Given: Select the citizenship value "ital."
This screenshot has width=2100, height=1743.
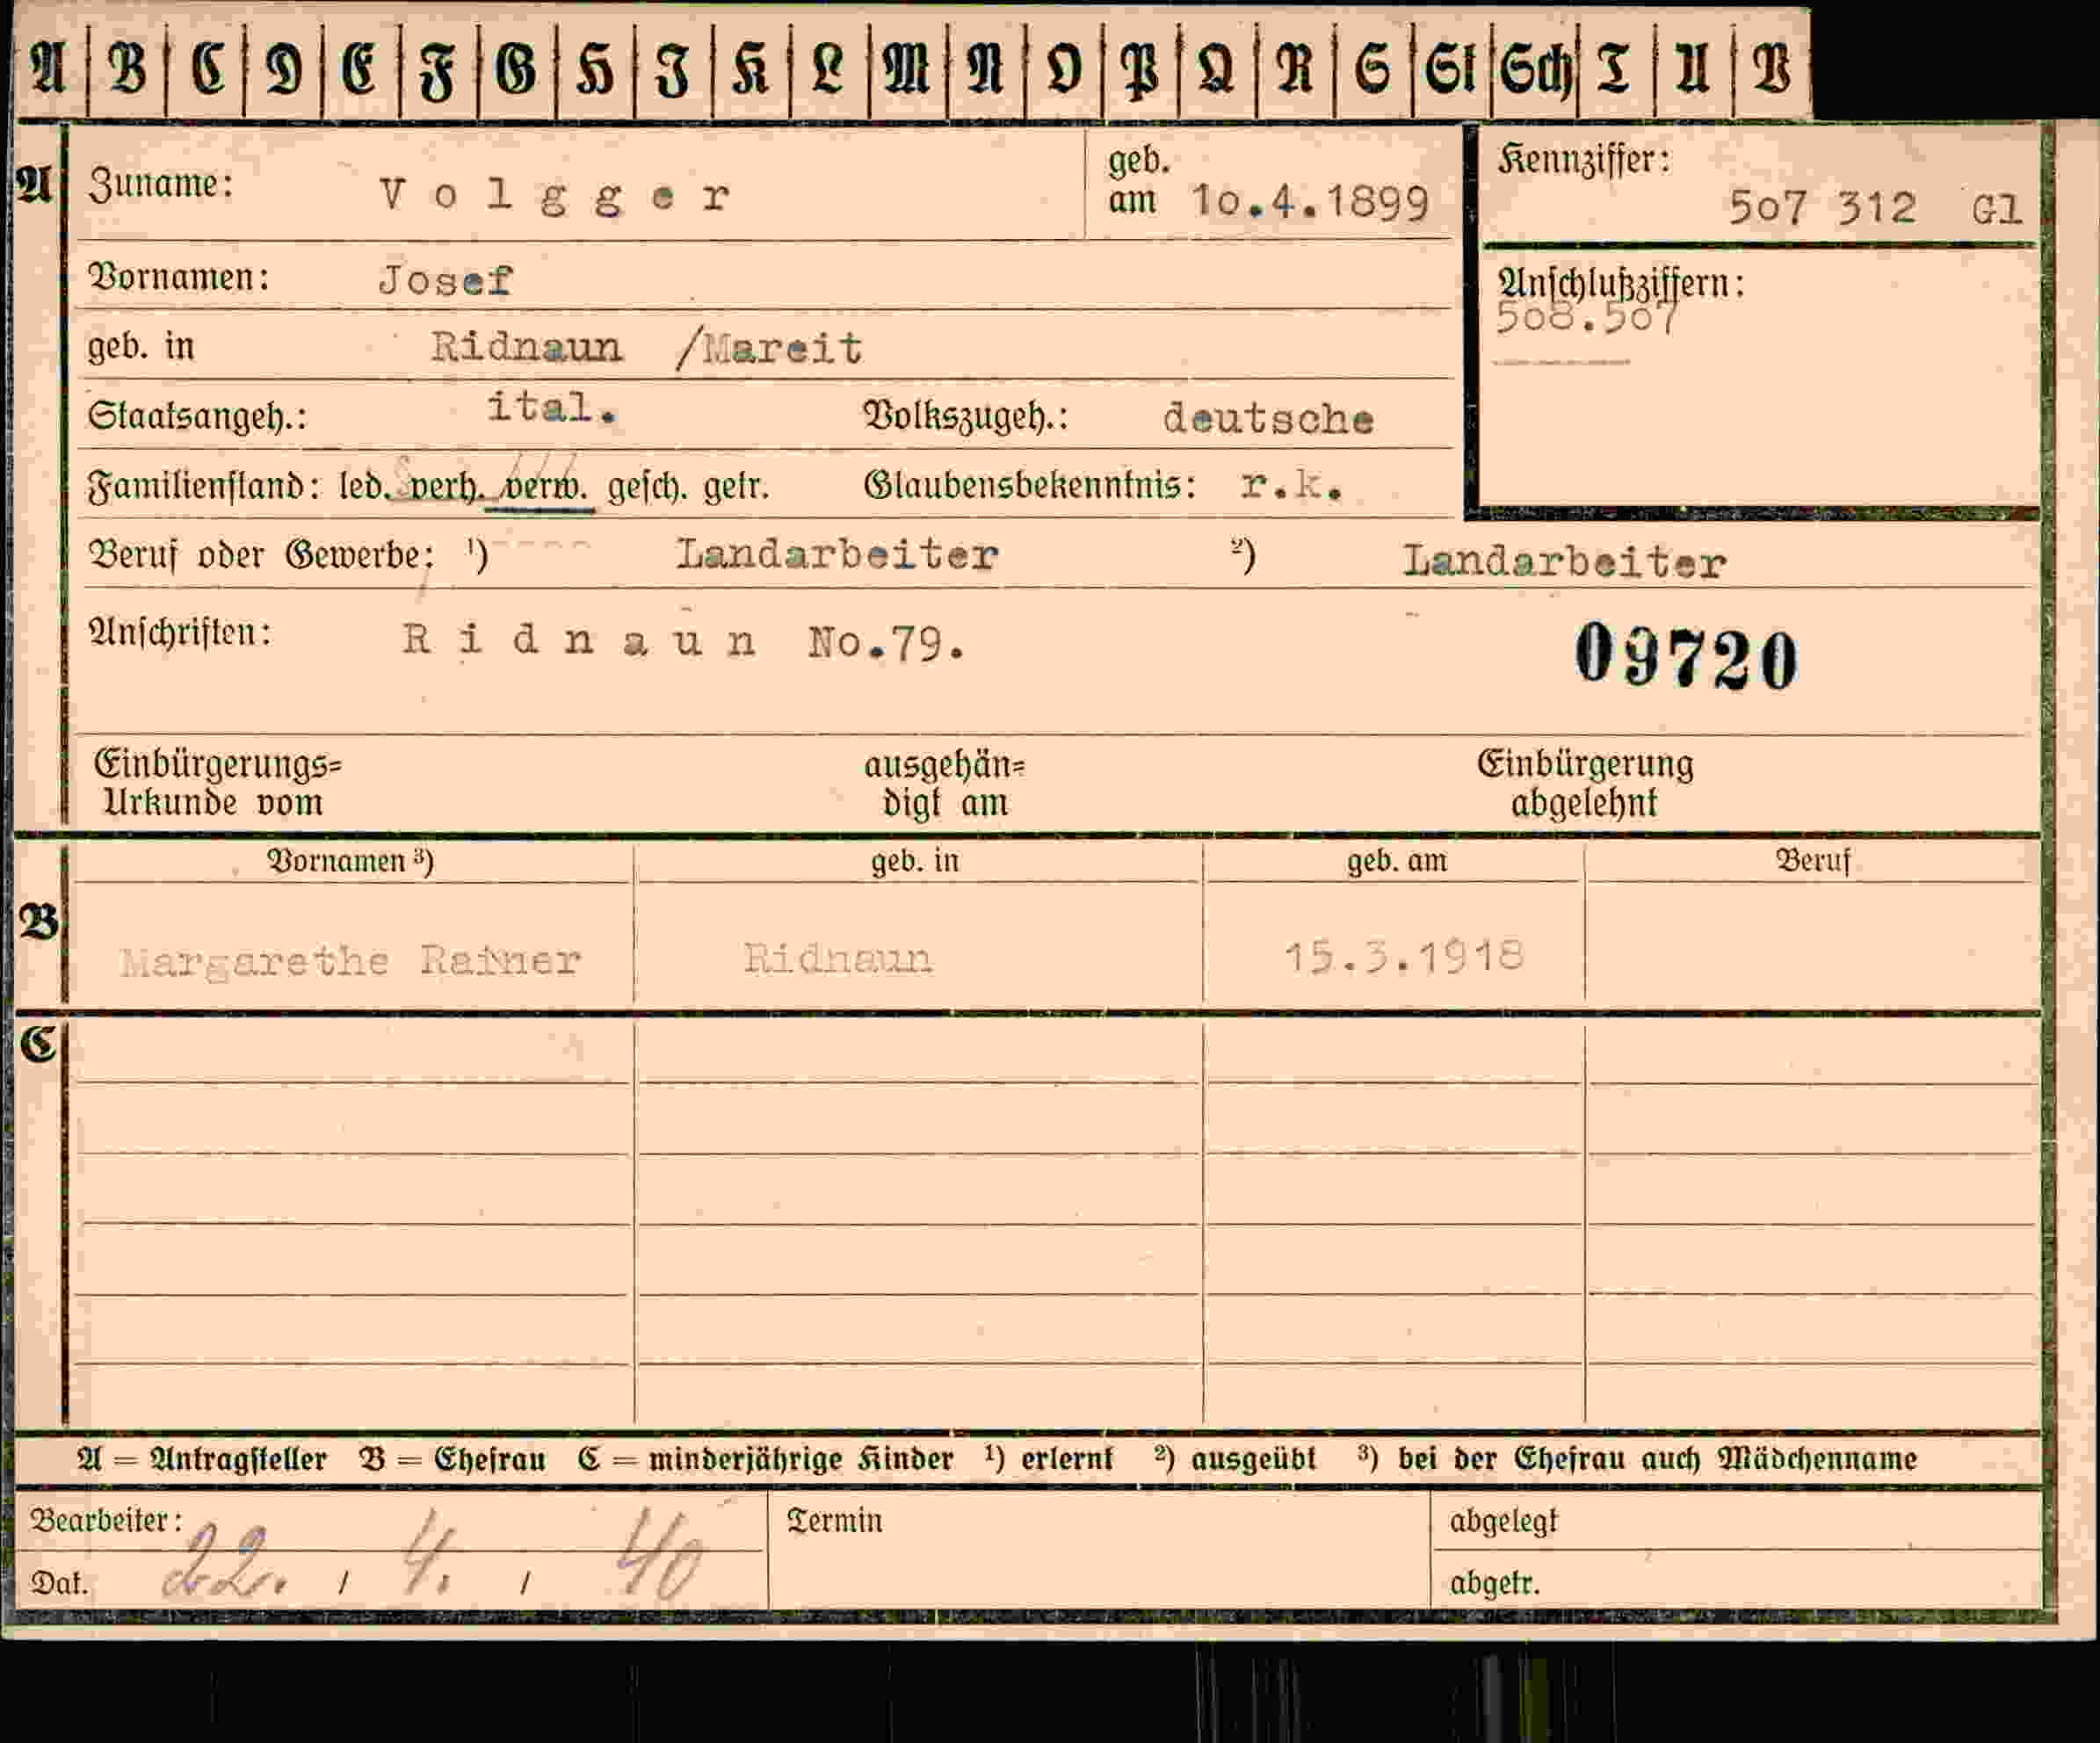Looking at the screenshot, I should [551, 408].
